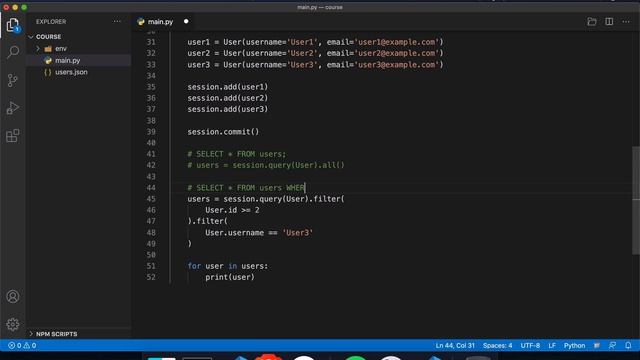Click 'user2@example.com' string on line 32

click(396, 53)
